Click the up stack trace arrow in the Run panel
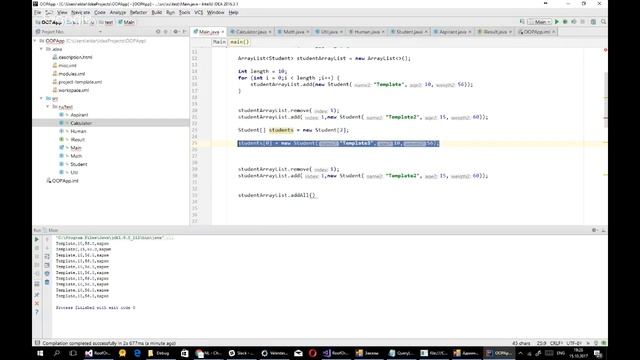The height and width of the screenshot is (360, 640). 47,239
